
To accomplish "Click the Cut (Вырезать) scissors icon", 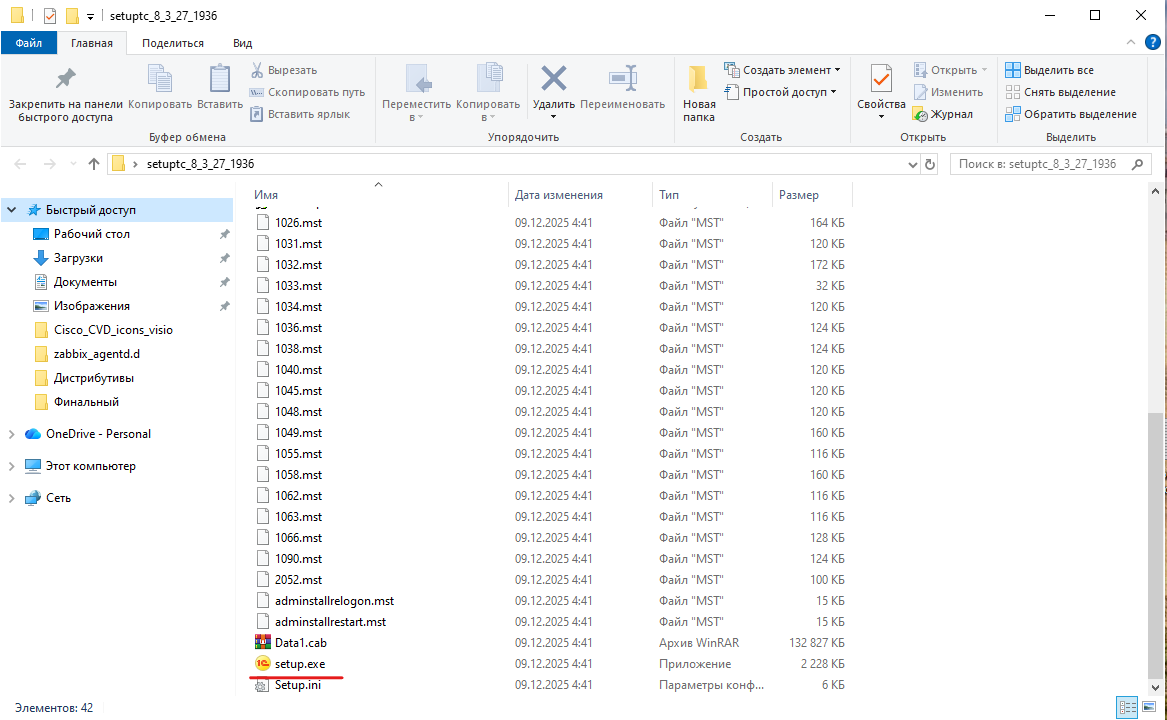I will point(257,70).
